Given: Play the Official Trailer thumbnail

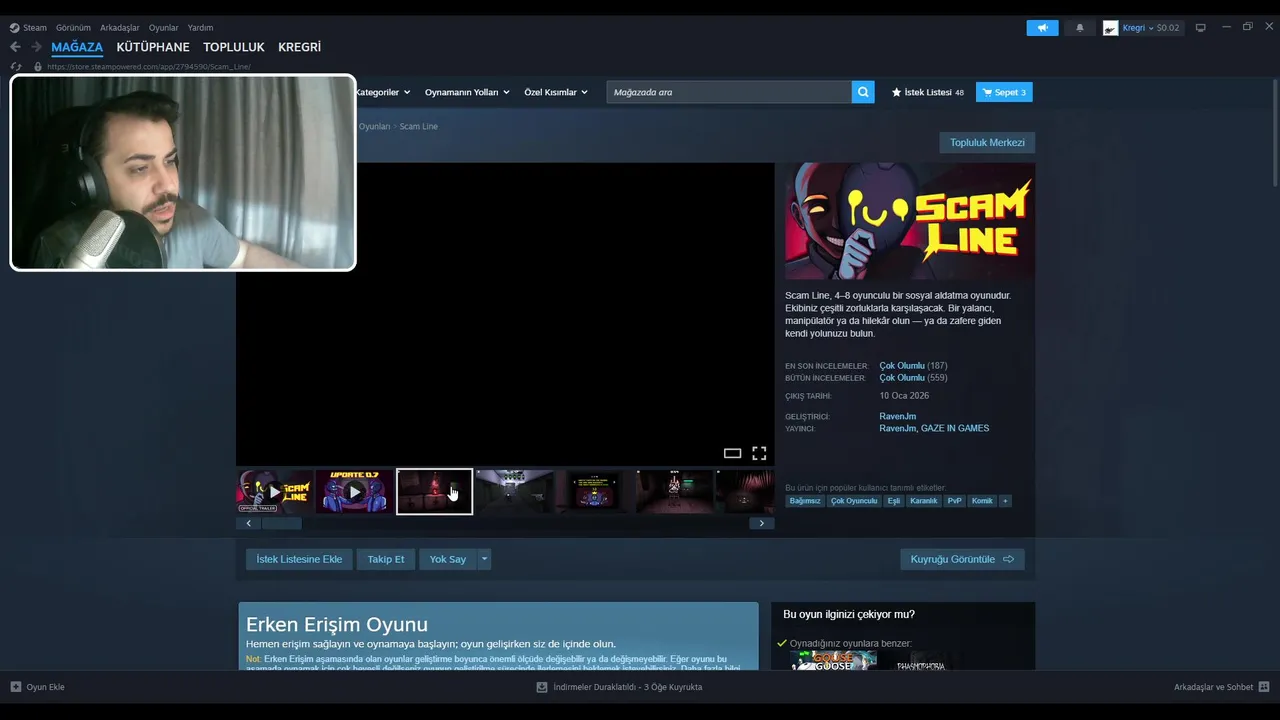Looking at the screenshot, I should tap(275, 491).
